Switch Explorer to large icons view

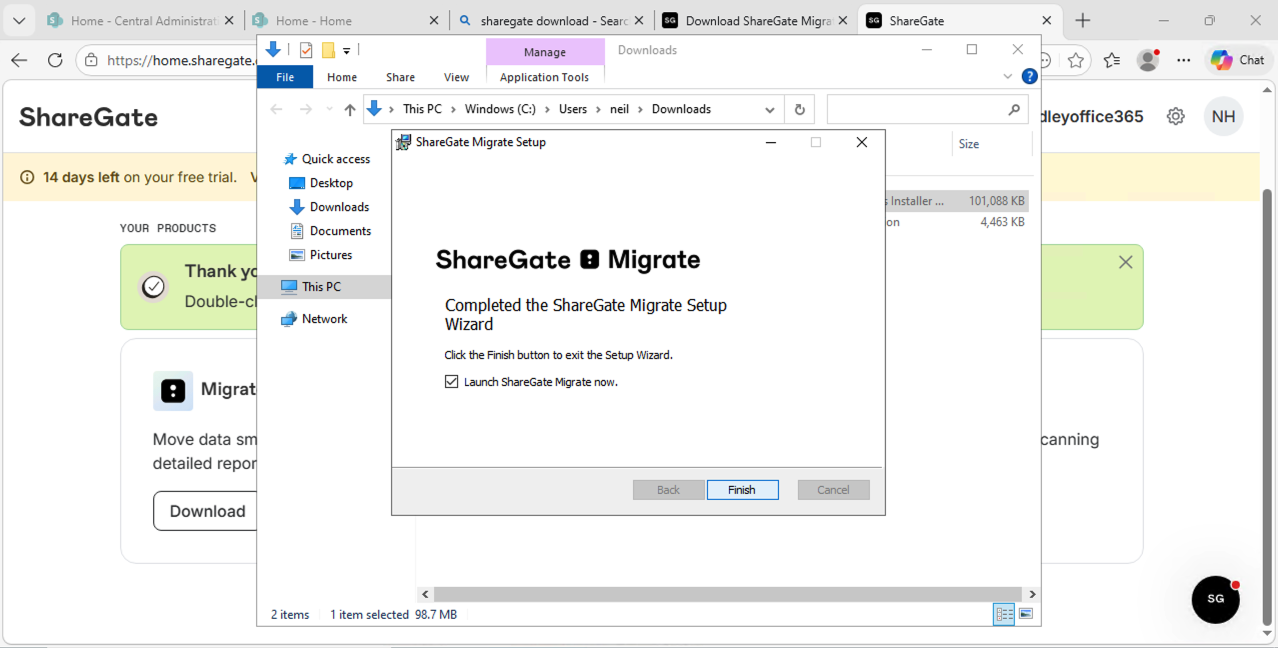(1026, 614)
